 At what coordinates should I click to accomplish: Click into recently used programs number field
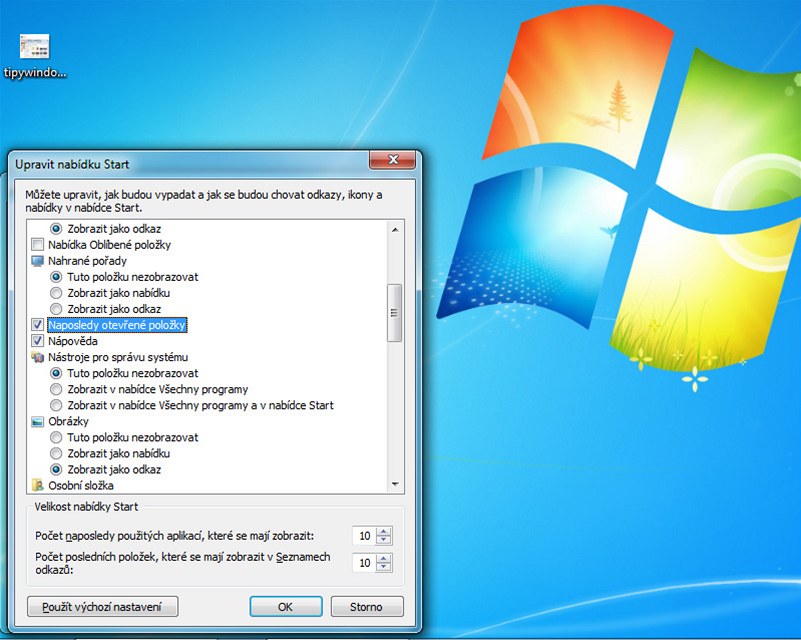coord(364,536)
